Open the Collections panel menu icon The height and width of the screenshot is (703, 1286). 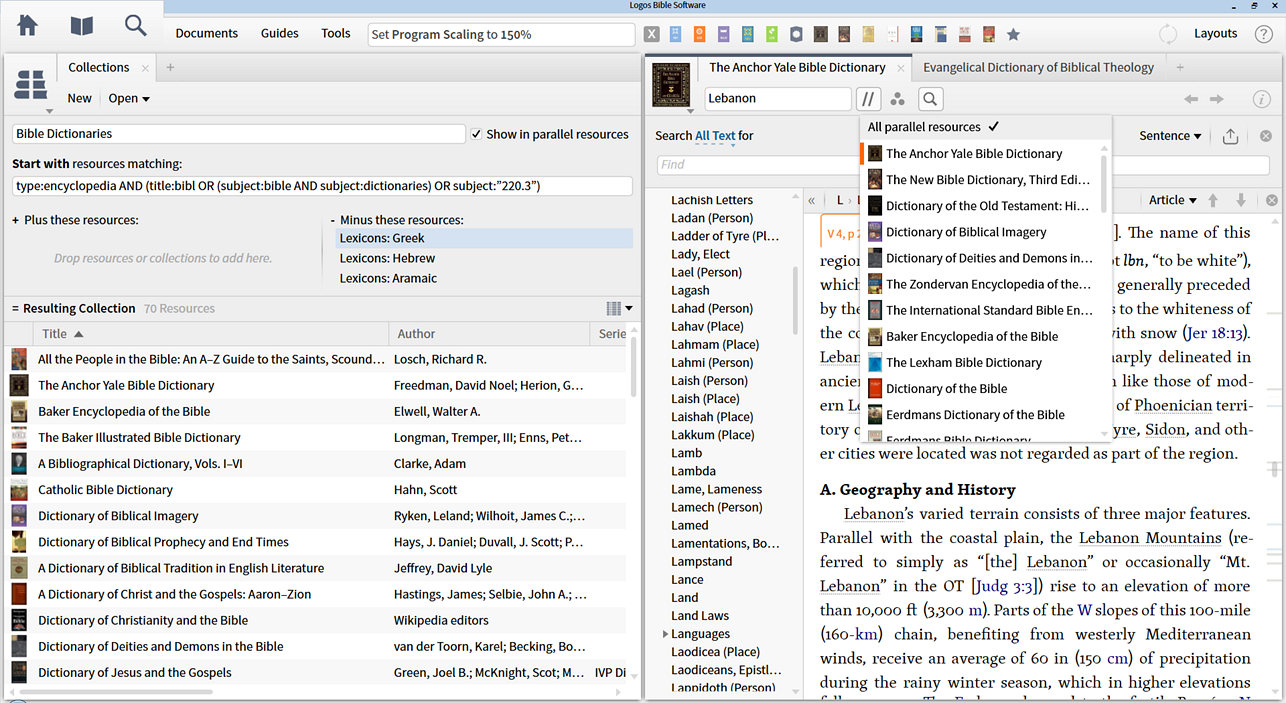(32, 88)
